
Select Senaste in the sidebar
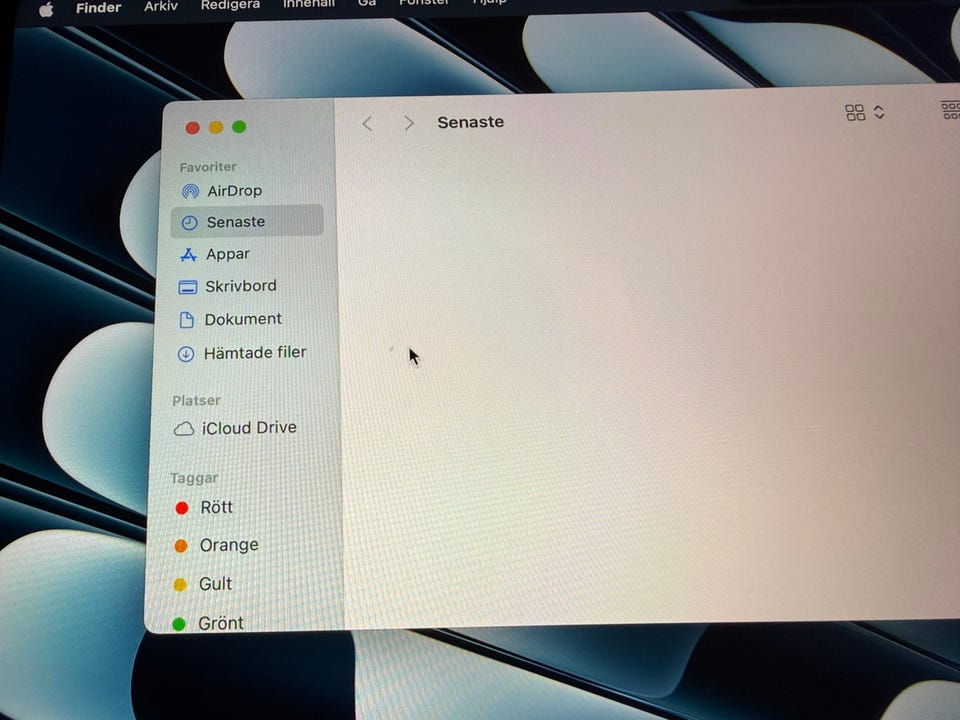(247, 221)
